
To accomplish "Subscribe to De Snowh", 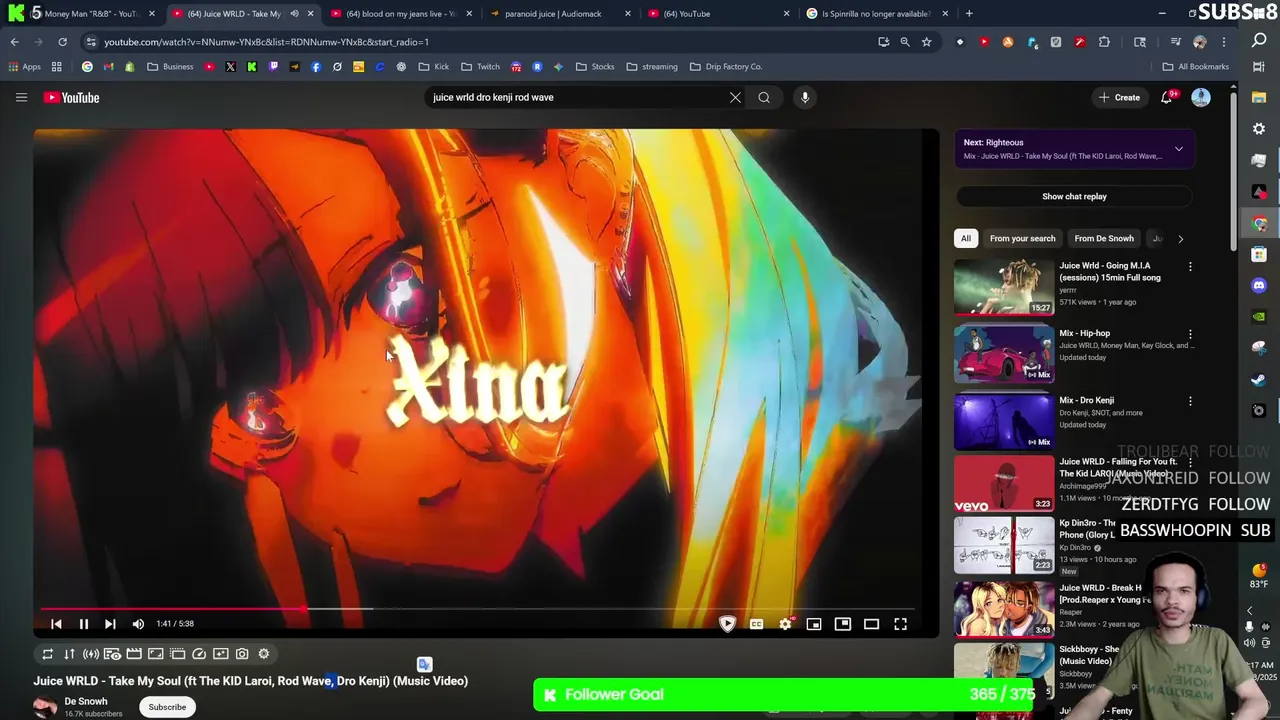I will [167, 707].
